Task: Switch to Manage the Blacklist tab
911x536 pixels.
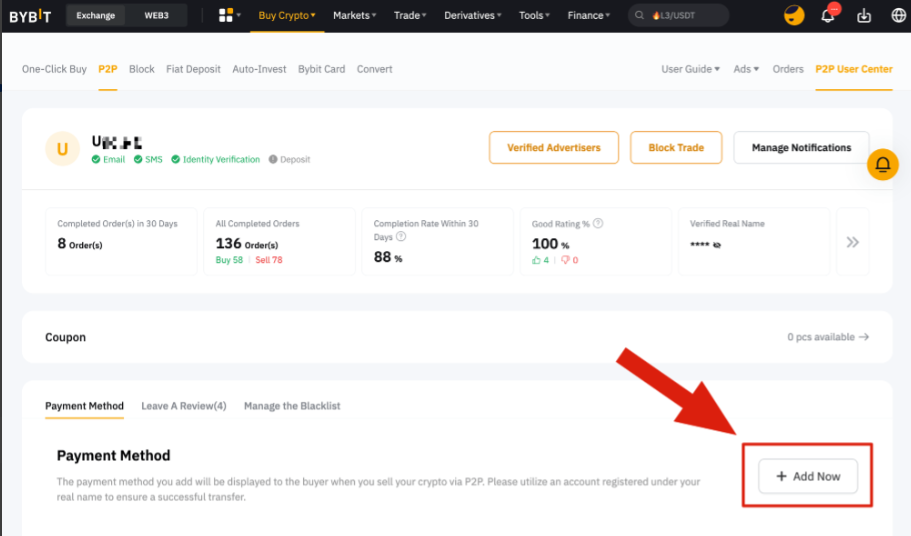Action: (292, 406)
